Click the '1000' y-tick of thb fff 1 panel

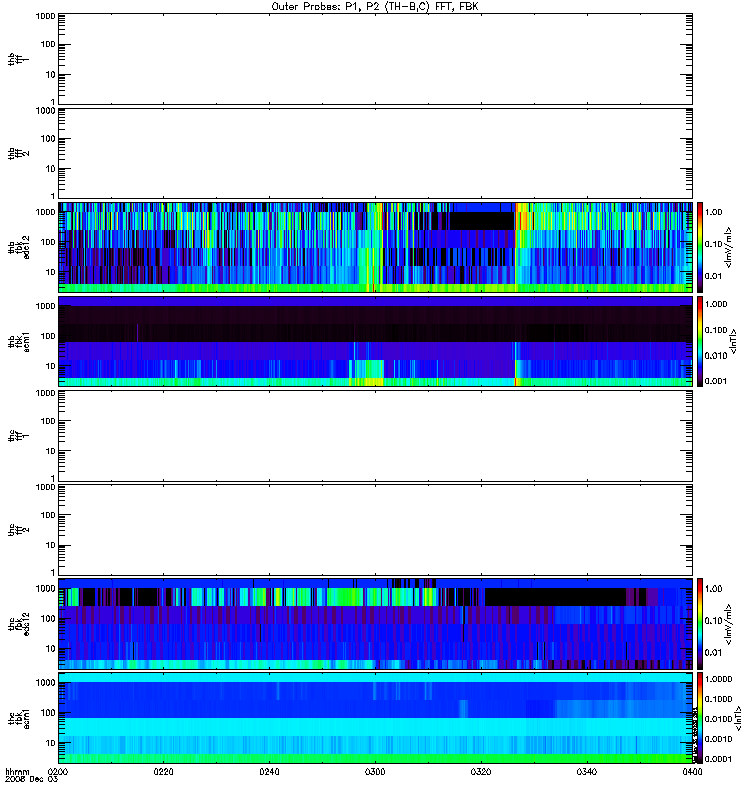(45, 16)
